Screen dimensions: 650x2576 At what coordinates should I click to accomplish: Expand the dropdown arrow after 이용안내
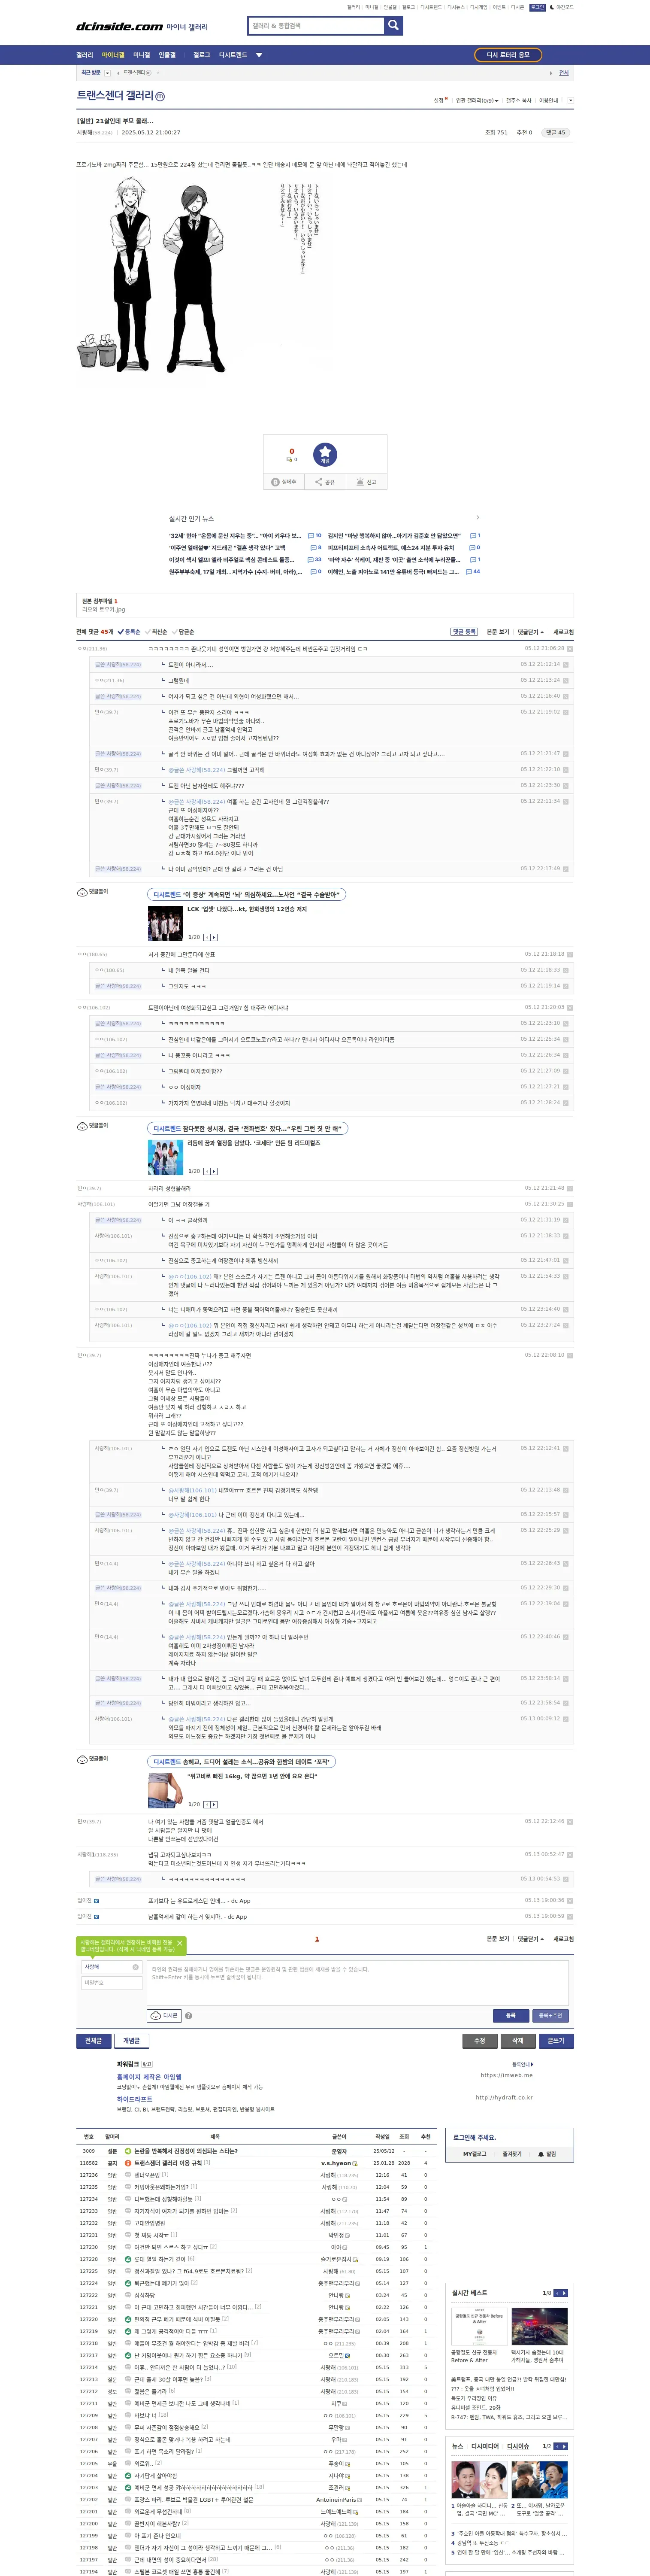[570, 100]
